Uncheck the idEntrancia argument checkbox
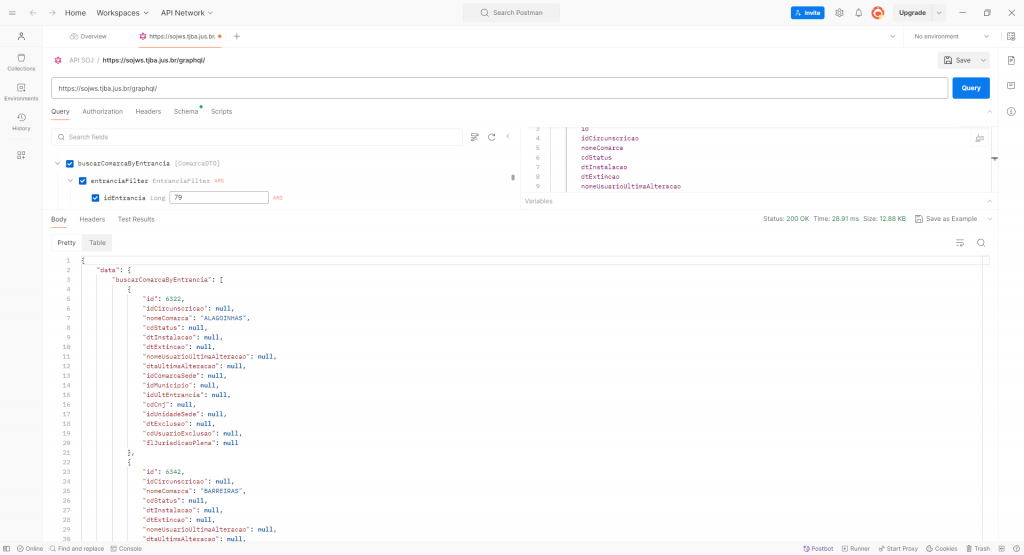 pyautogui.click(x=96, y=198)
